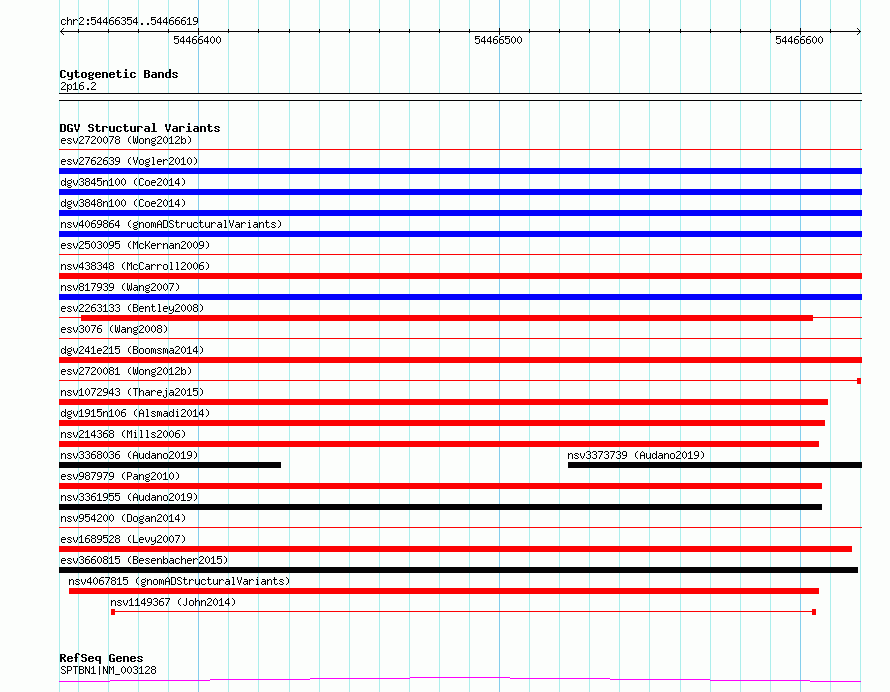This screenshot has height=692, width=890.
Task: Click the dgv3848n100 (Coe2014) label
Action: pyautogui.click(x=123, y=203)
